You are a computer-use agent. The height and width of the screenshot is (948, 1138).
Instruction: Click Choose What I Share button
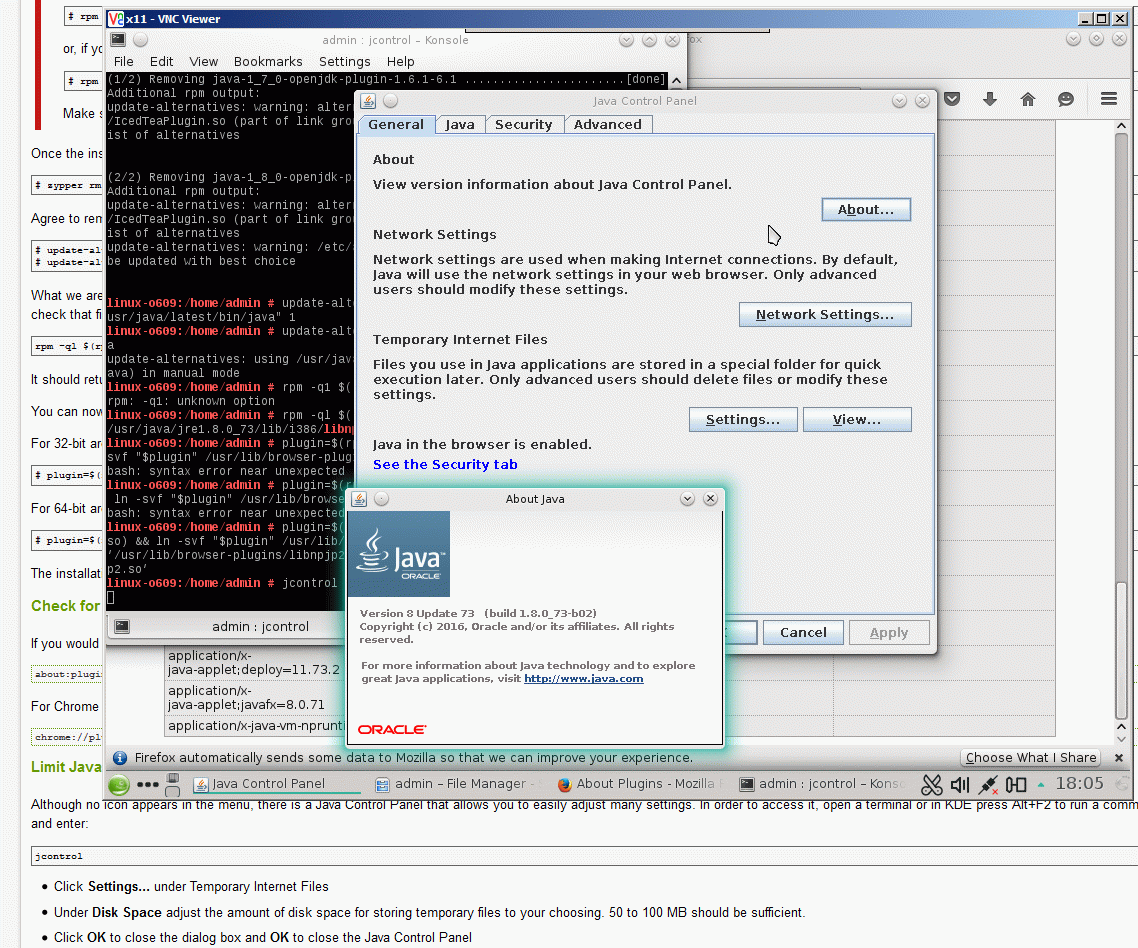coord(1031,758)
